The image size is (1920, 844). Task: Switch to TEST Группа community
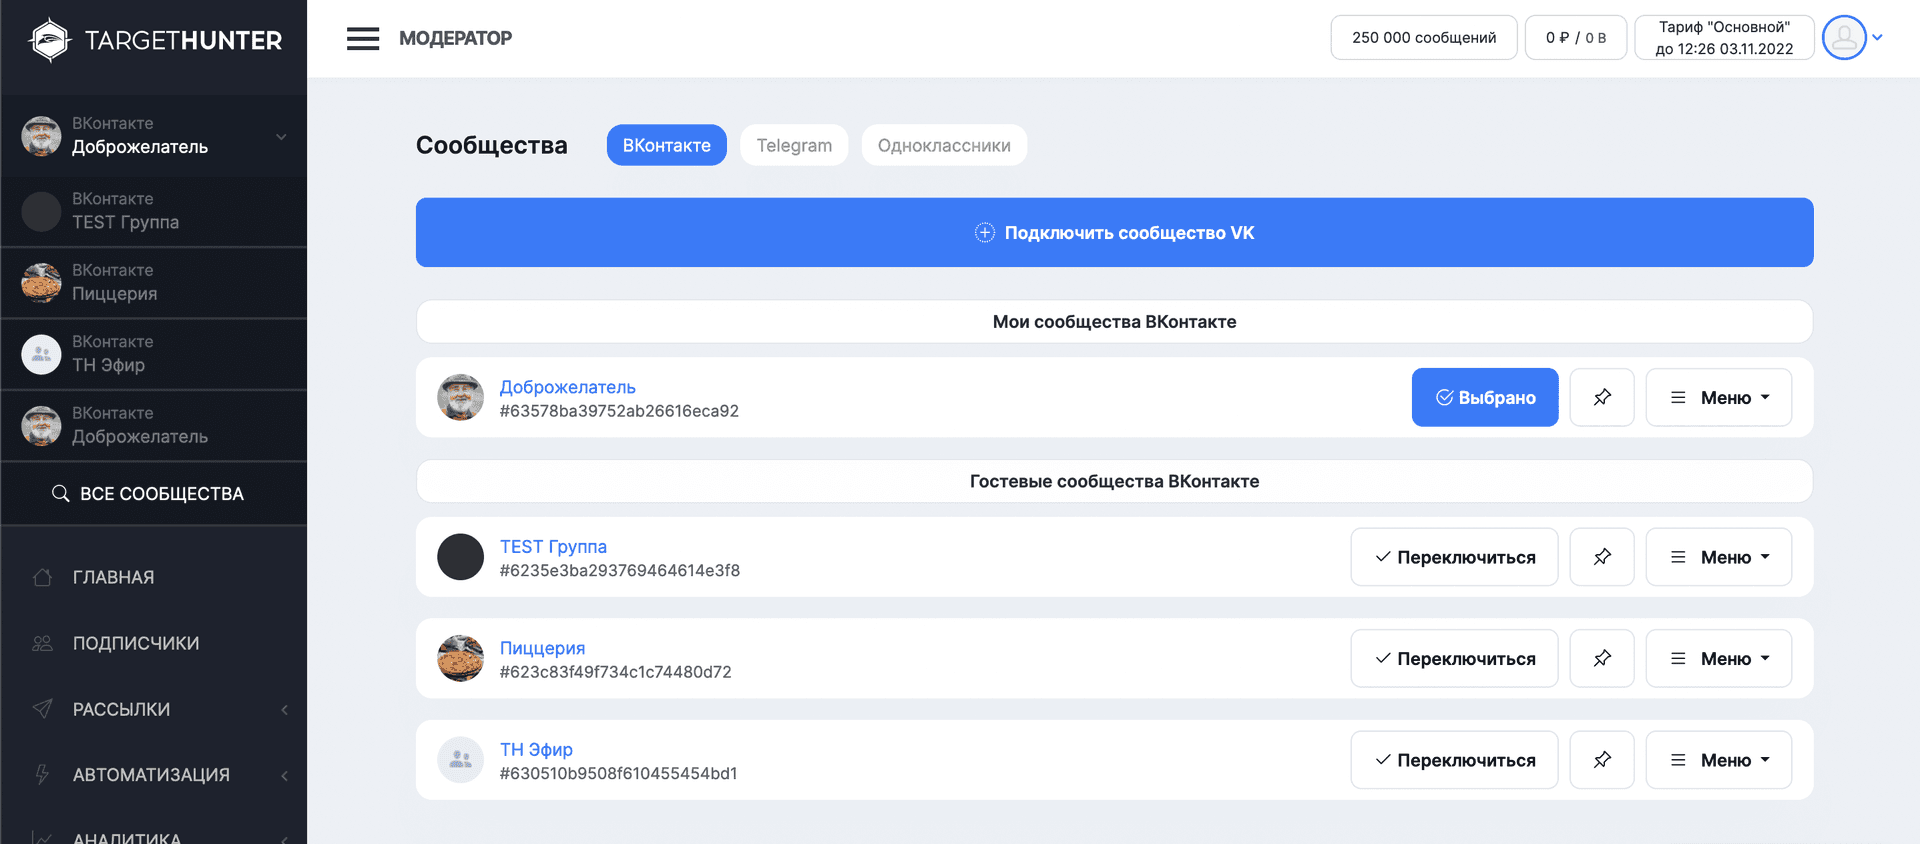click(x=1454, y=557)
